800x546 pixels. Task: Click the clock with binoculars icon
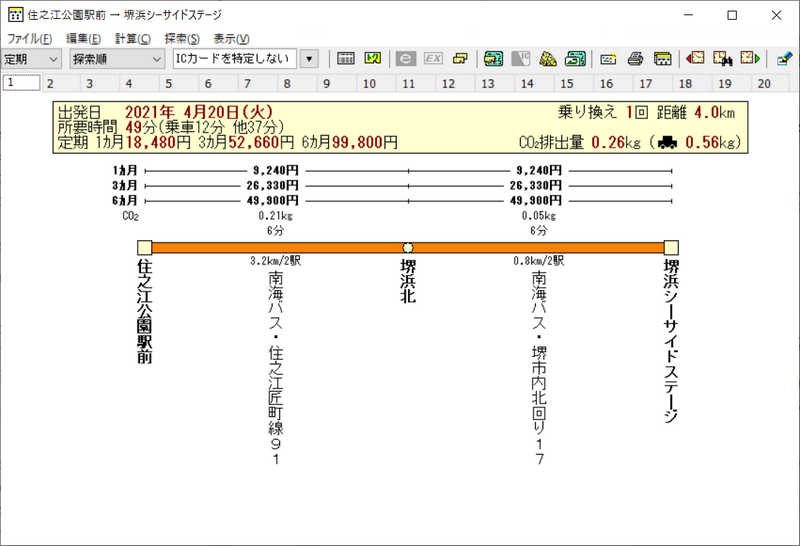(722, 59)
